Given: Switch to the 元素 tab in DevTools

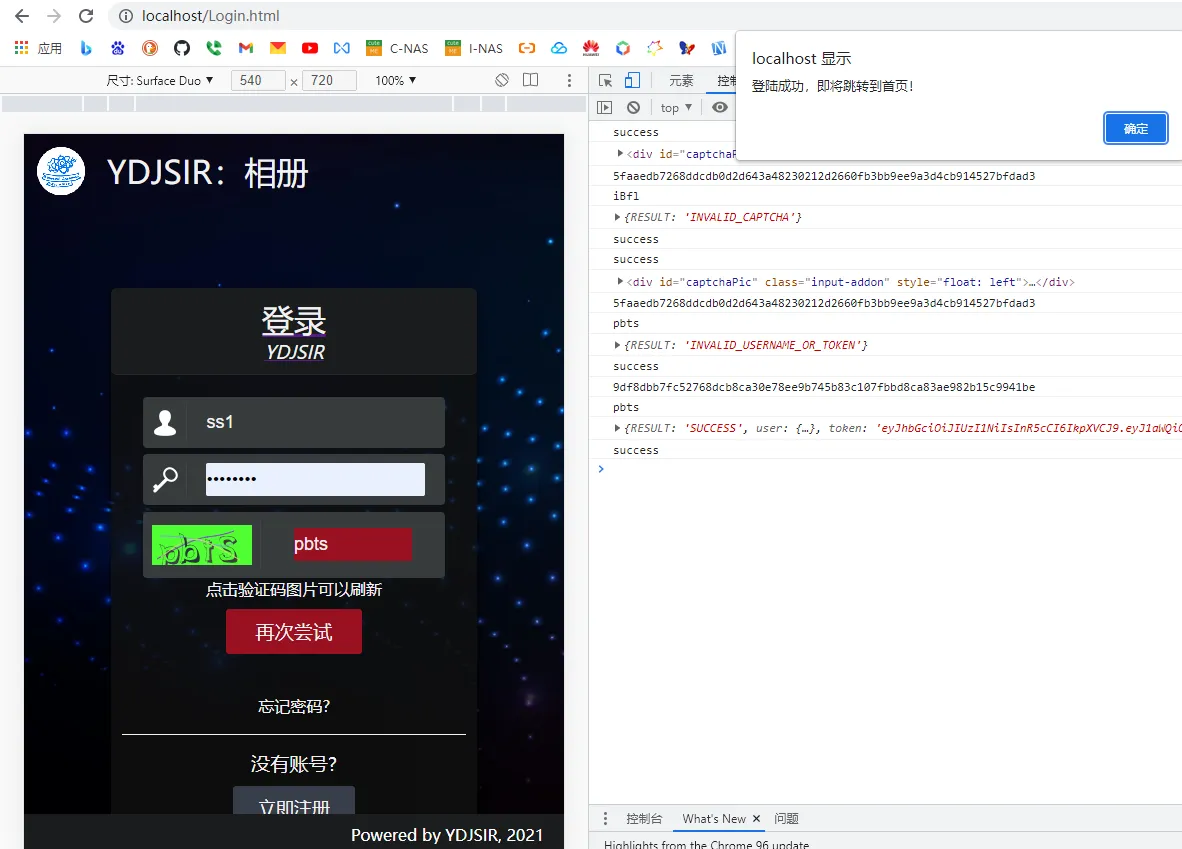Looking at the screenshot, I should click(681, 81).
